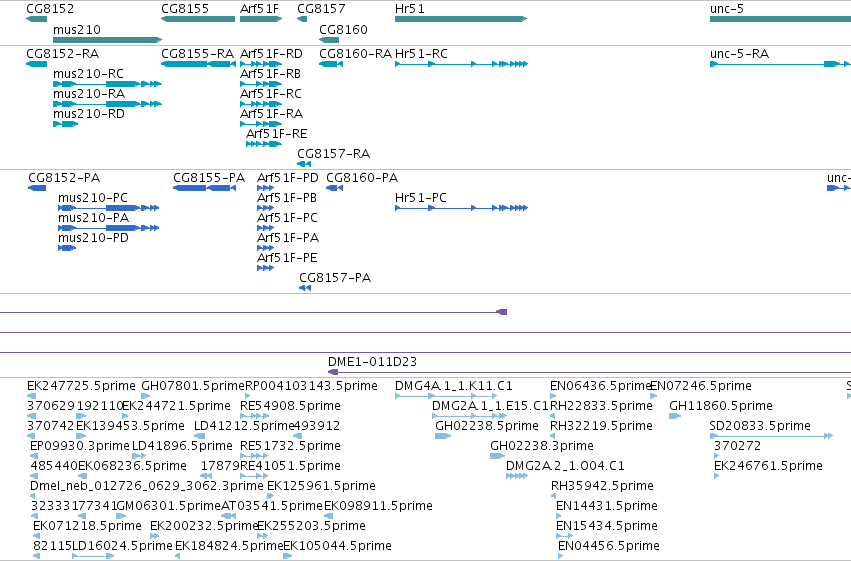Image resolution: width=851 pixels, height=561 pixels.
Task: Click the SD20833.5prime EST label
Action: point(760,426)
